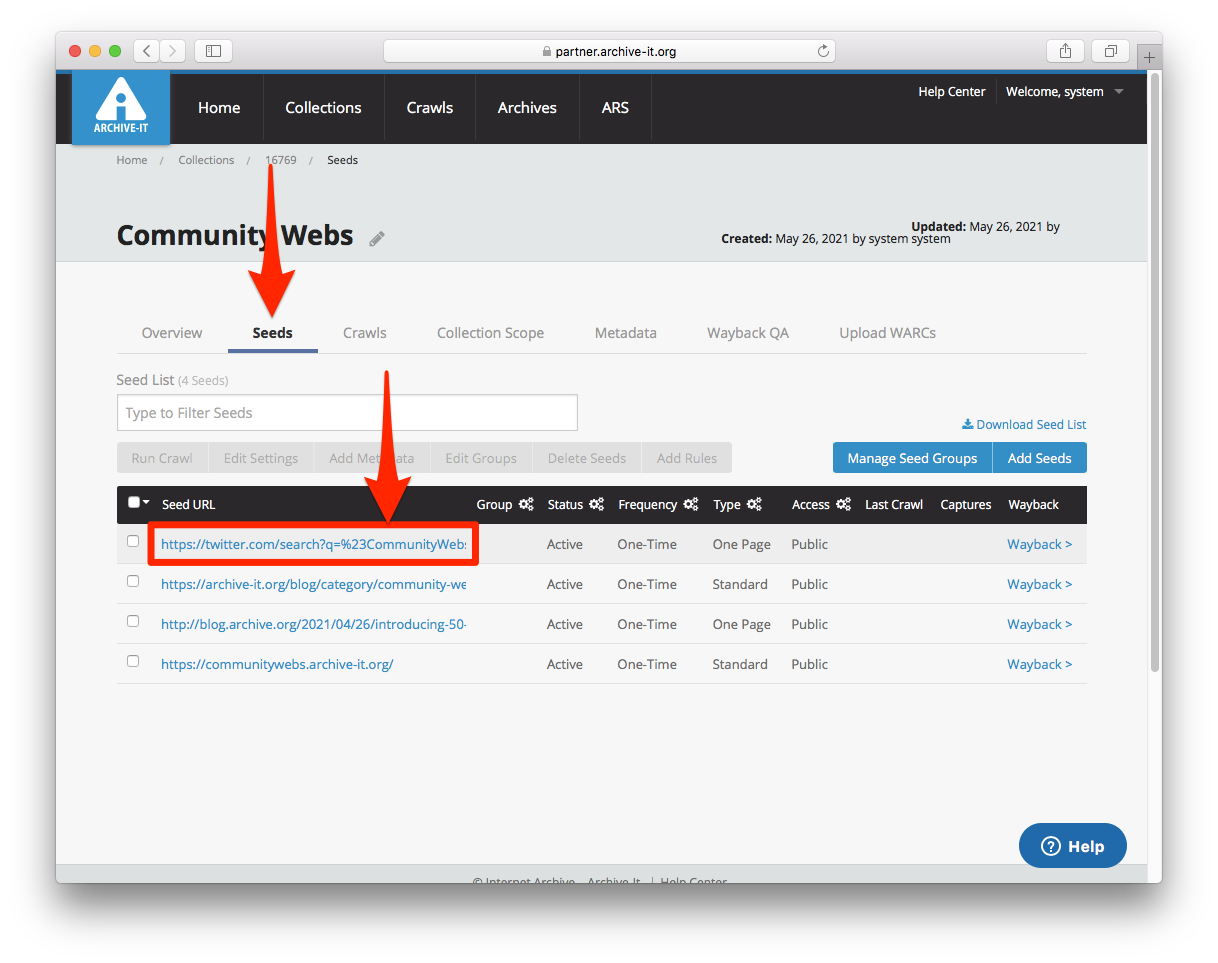The width and height of the screenshot is (1218, 963).
Task: Click the Group column settings gears icon
Action: click(x=526, y=505)
